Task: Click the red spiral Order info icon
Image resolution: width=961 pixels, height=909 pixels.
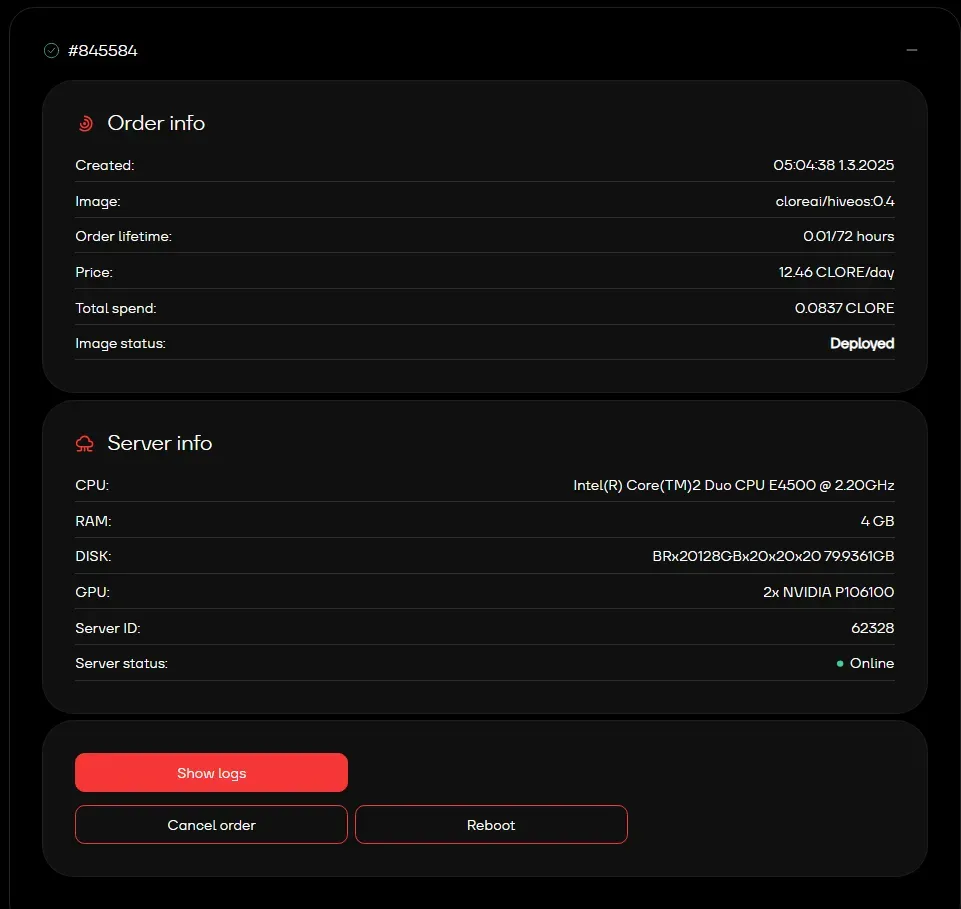Action: (86, 123)
